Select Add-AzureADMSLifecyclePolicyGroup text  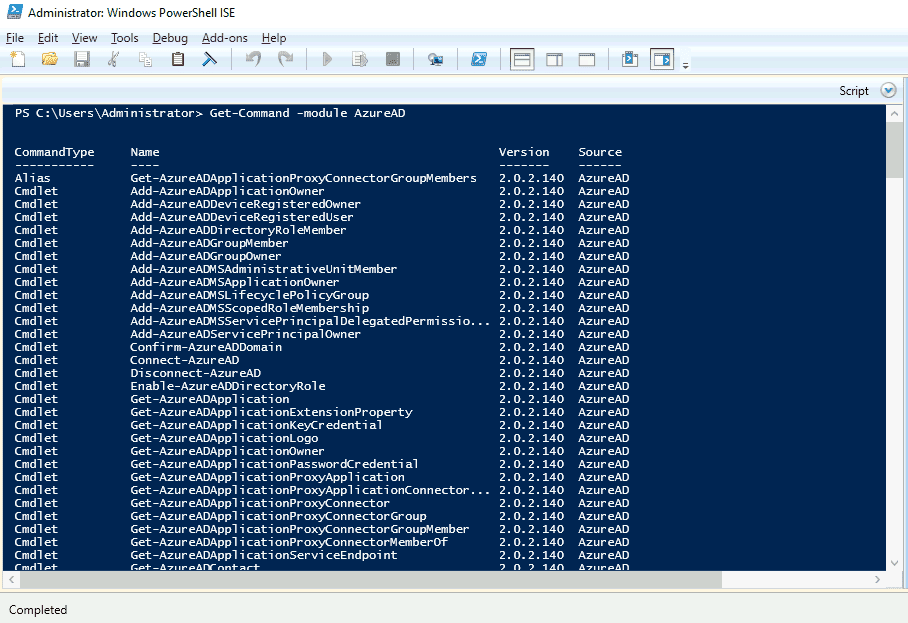(x=249, y=295)
